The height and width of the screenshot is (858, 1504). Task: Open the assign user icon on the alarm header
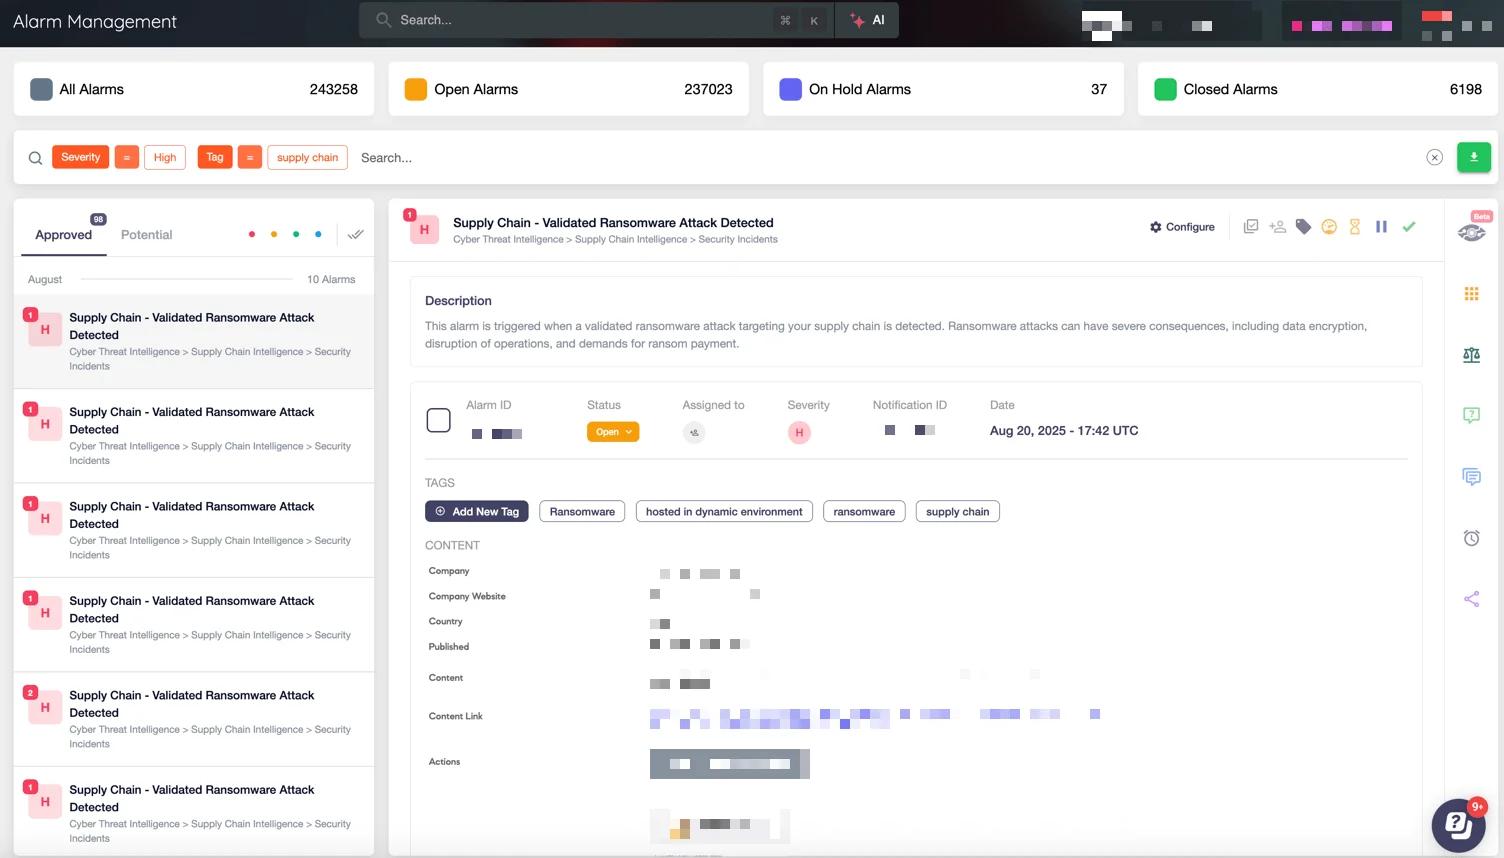click(1277, 227)
